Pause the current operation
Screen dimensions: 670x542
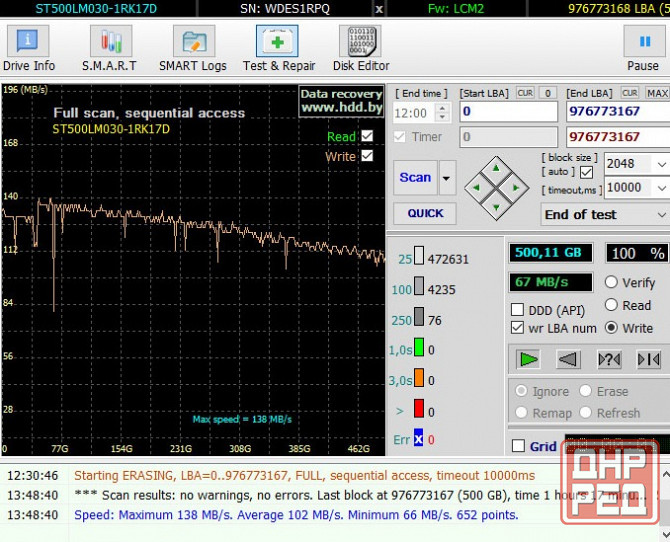pos(644,48)
